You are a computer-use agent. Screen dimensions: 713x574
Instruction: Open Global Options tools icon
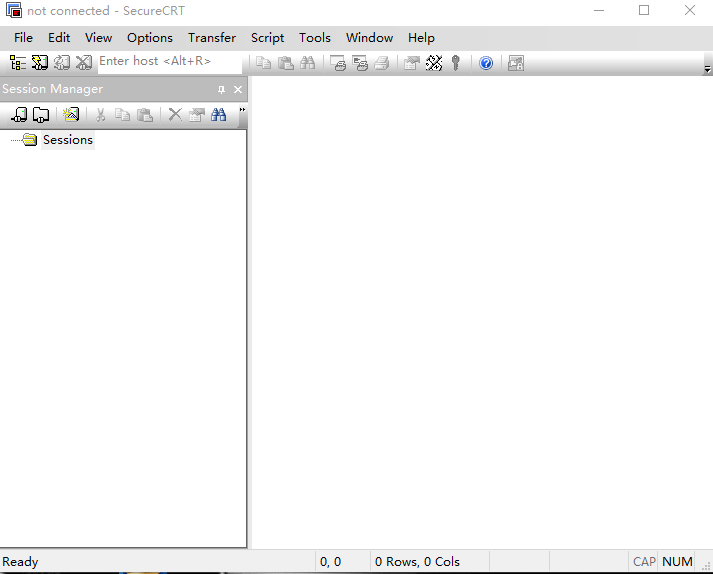point(434,63)
